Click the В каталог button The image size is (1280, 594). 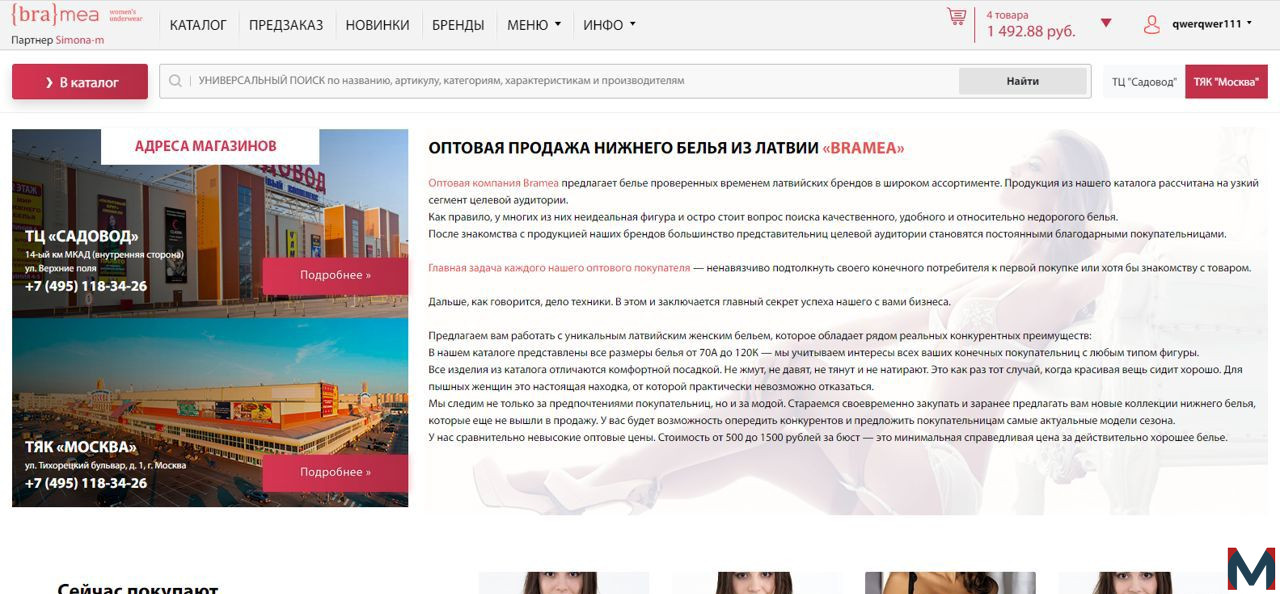[80, 82]
